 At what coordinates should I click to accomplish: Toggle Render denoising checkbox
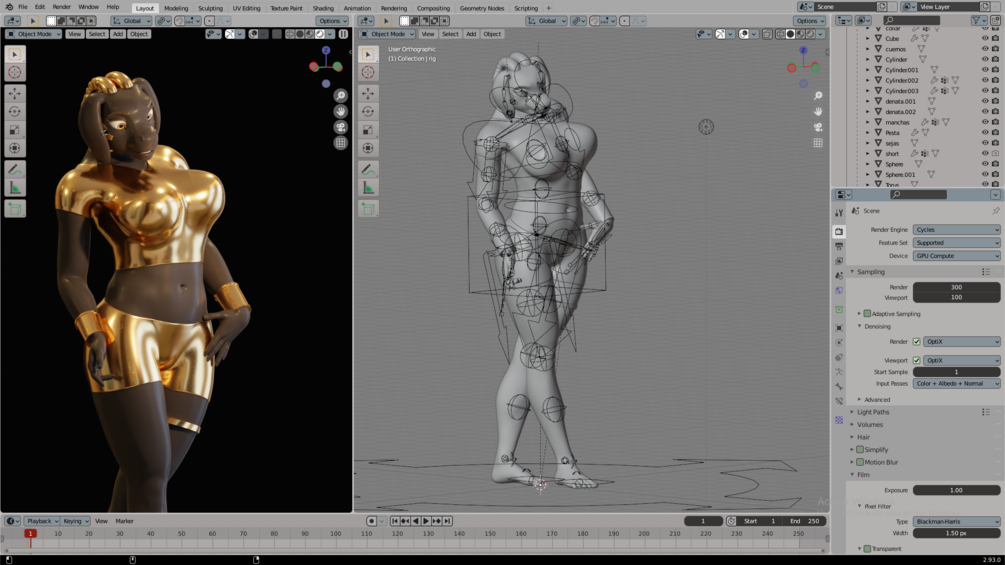pos(917,342)
